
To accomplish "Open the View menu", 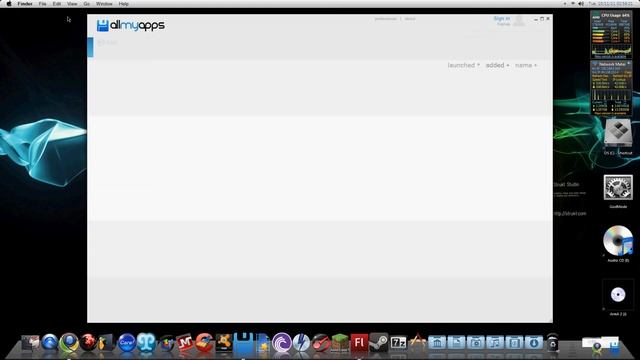I will coord(72,4).
